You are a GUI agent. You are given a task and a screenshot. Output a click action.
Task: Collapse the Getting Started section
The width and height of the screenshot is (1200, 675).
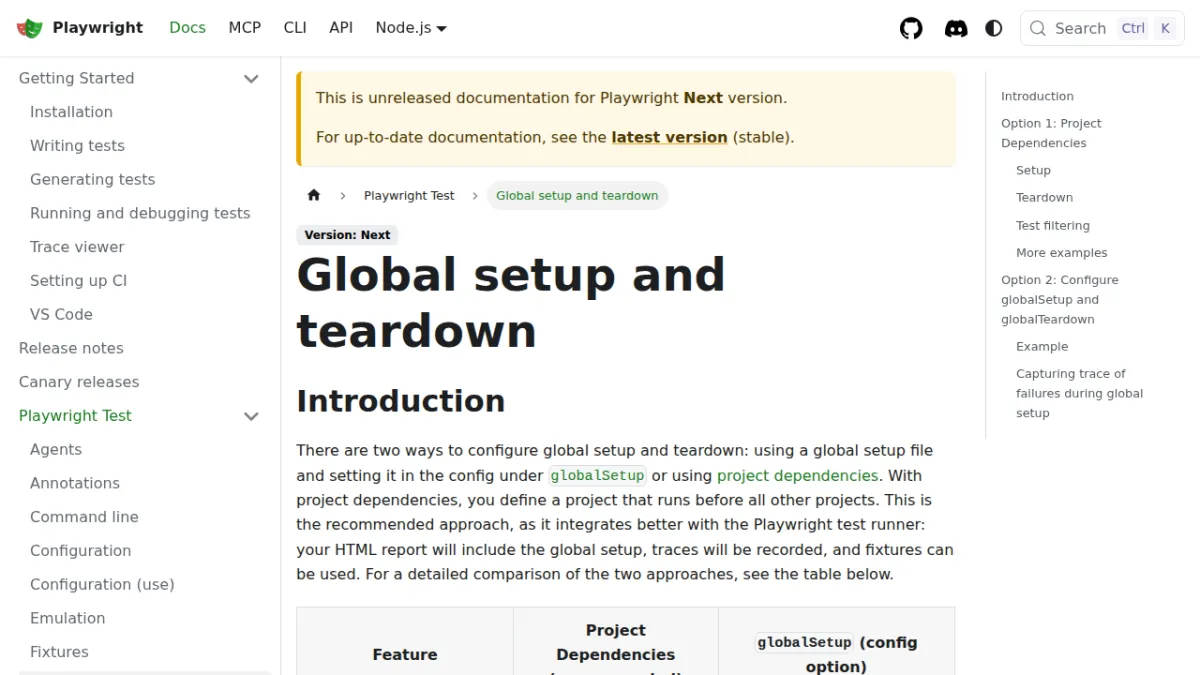click(x=251, y=78)
